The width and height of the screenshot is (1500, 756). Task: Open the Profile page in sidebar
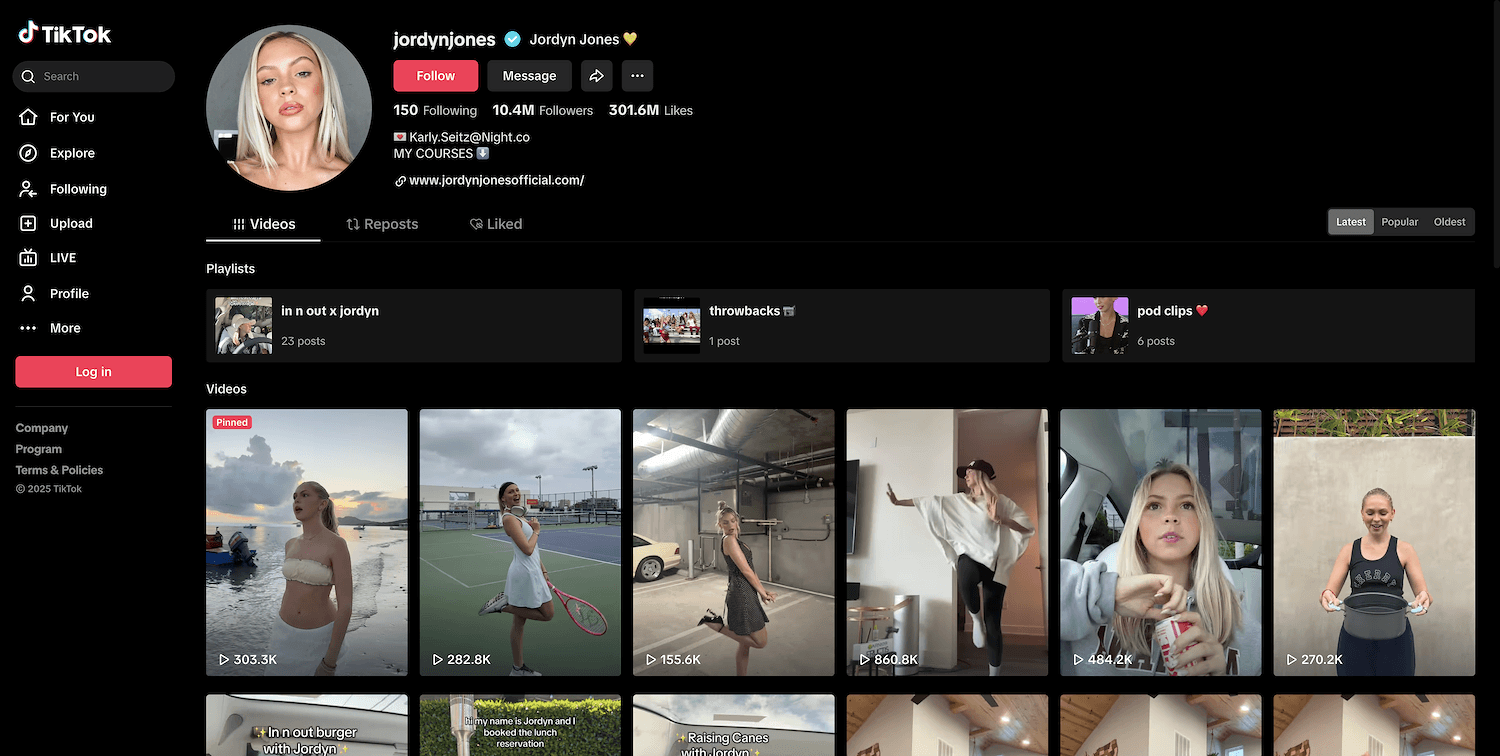point(69,293)
